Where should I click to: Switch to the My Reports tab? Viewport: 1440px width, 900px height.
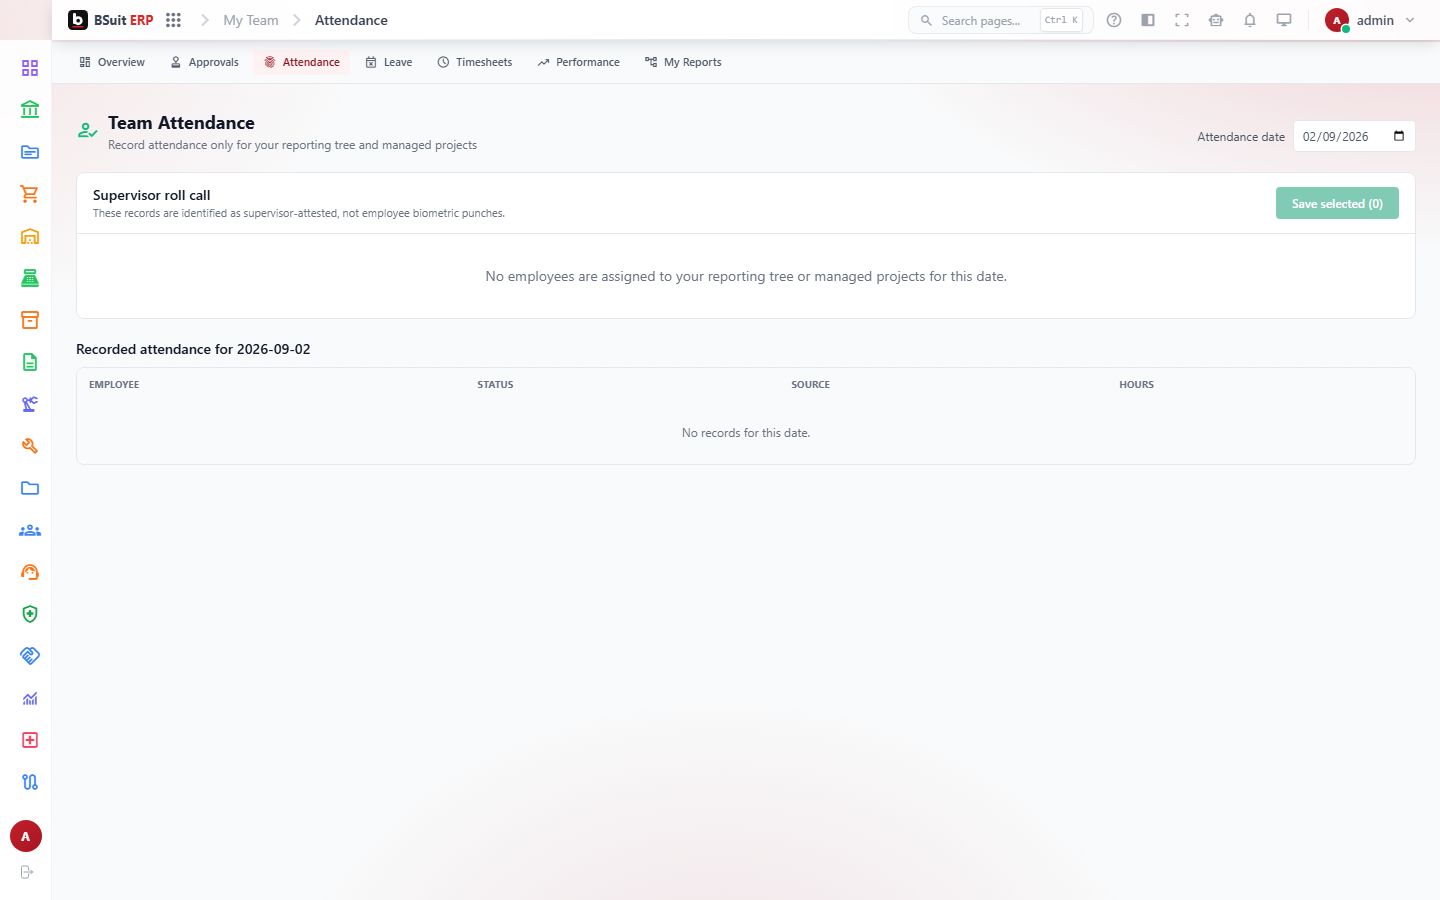(x=683, y=62)
